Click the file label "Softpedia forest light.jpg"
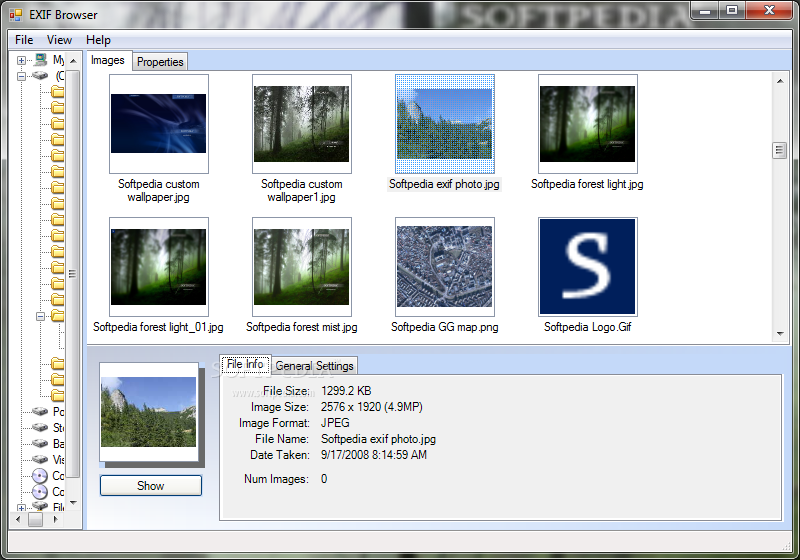Image resolution: width=800 pixels, height=560 pixels. tap(587, 184)
